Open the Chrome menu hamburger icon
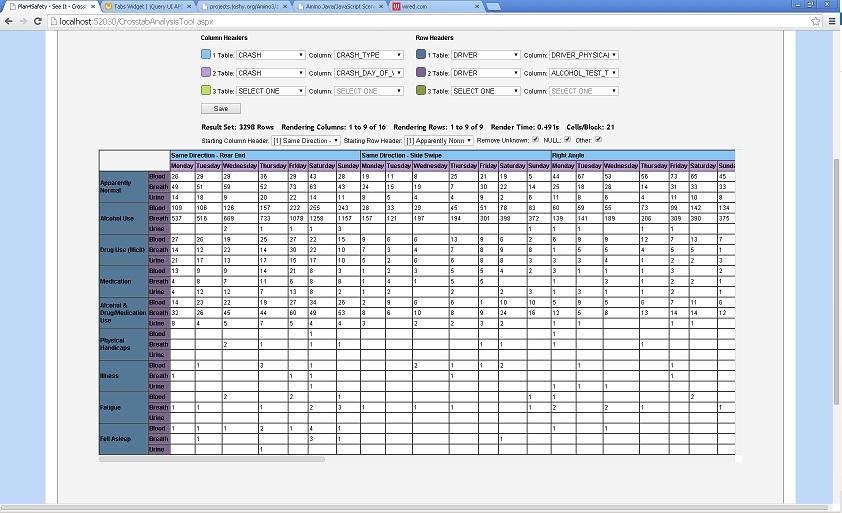 832,21
